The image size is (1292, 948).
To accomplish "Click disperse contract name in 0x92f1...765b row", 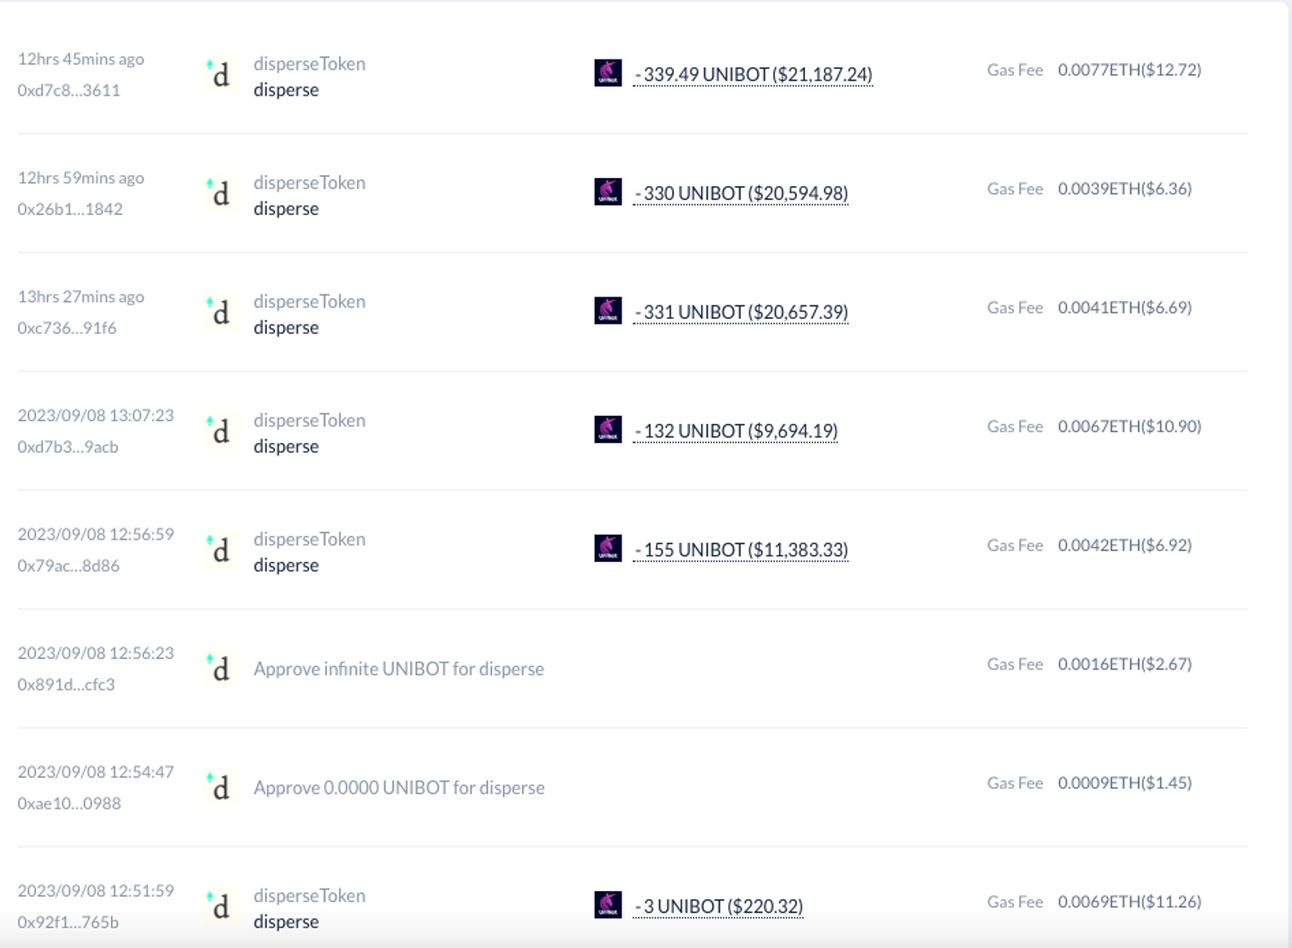I will (x=286, y=922).
